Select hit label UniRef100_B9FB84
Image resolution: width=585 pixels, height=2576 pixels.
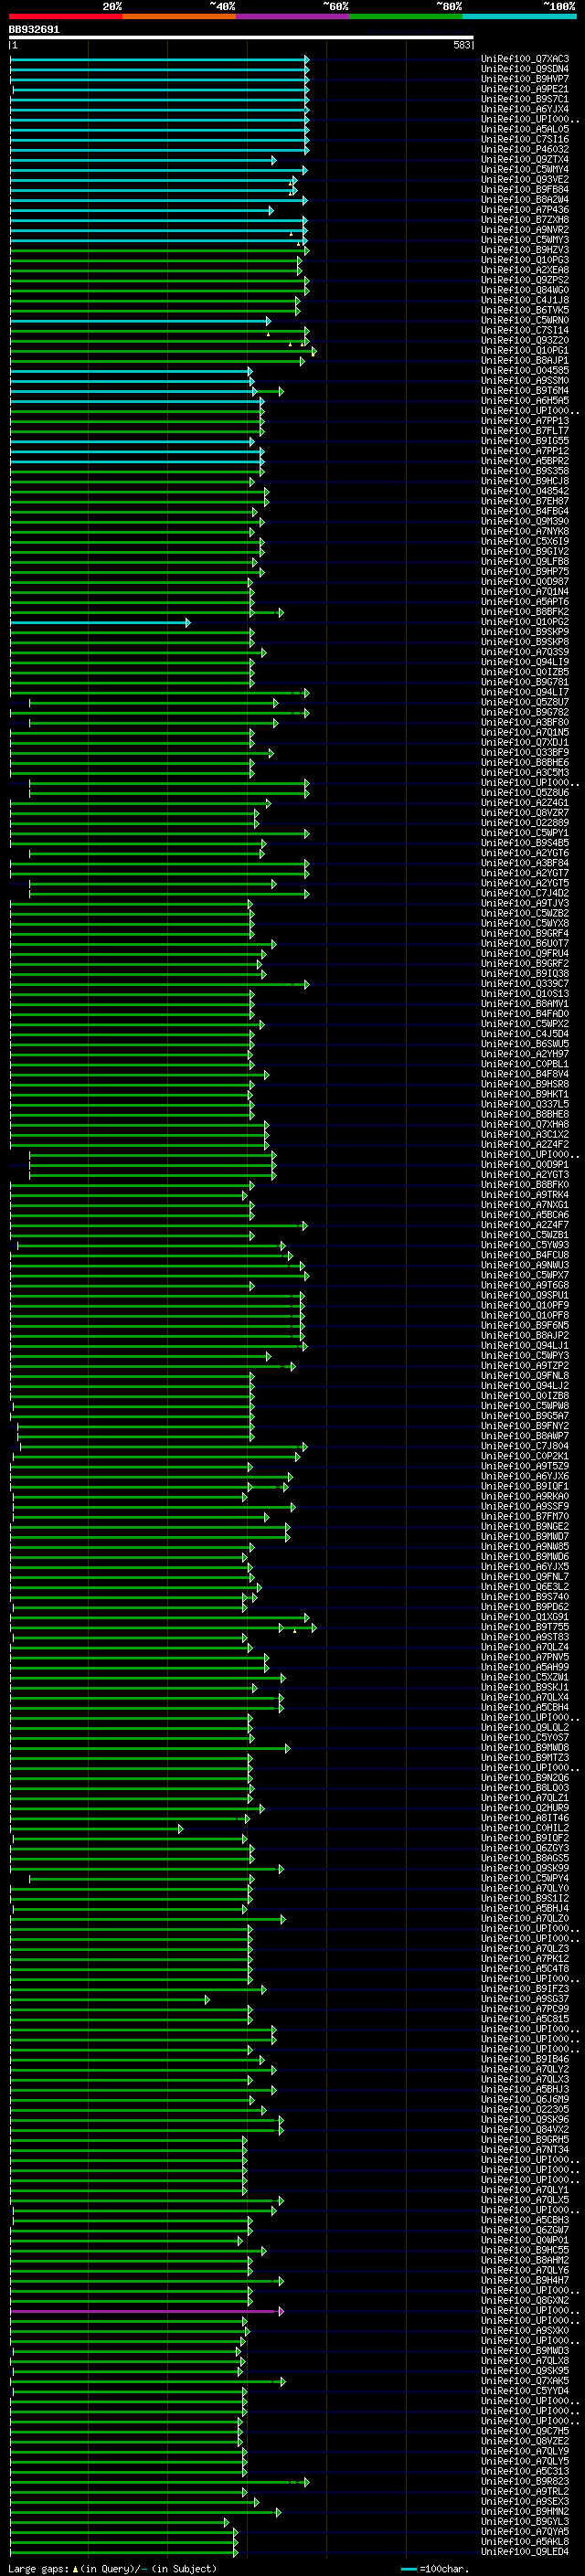[525, 189]
